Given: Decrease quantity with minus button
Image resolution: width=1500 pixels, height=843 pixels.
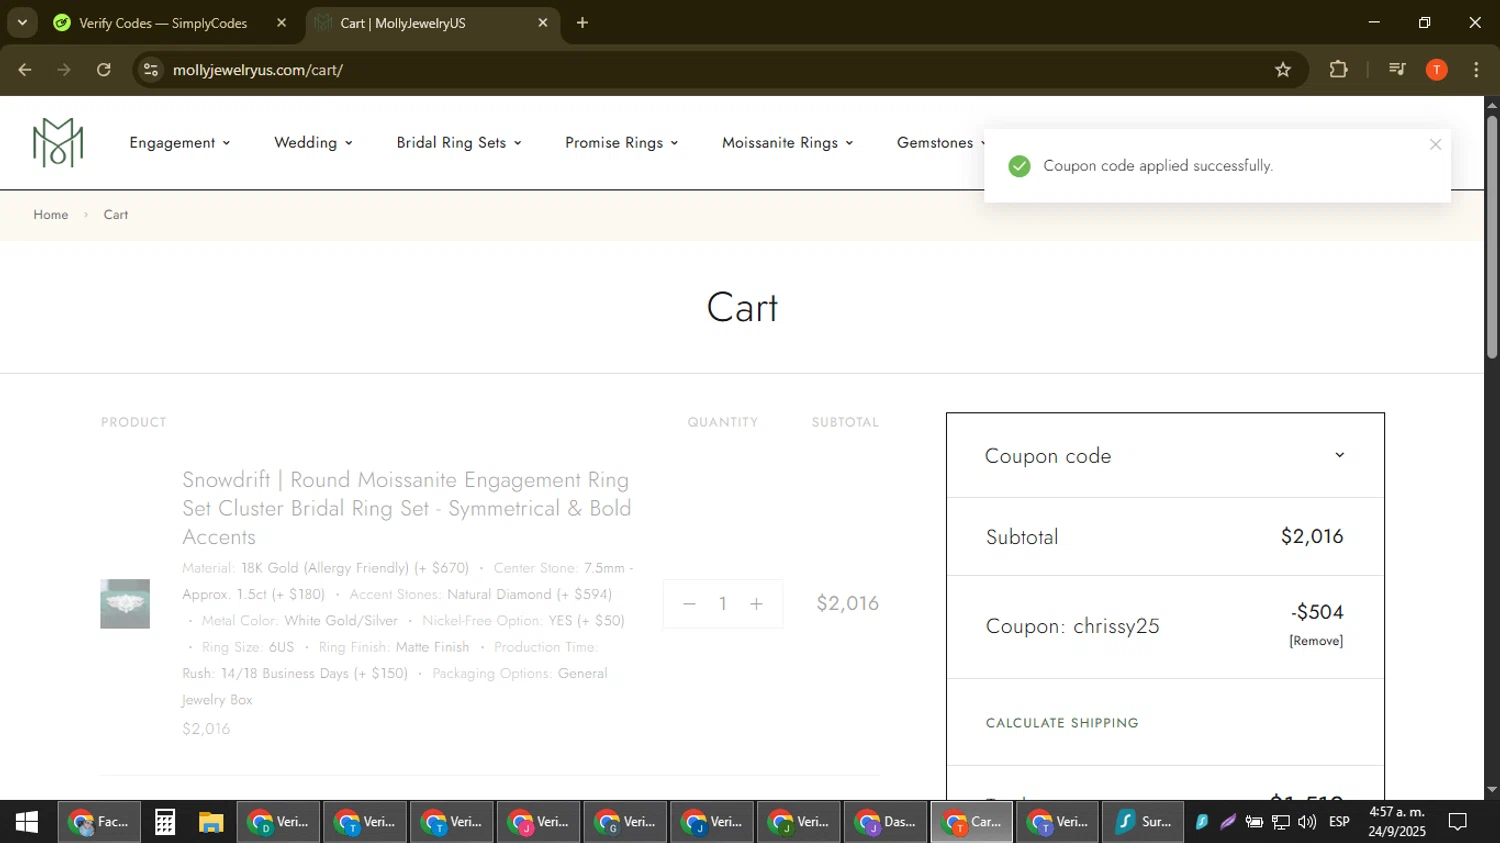Looking at the screenshot, I should pos(689,604).
